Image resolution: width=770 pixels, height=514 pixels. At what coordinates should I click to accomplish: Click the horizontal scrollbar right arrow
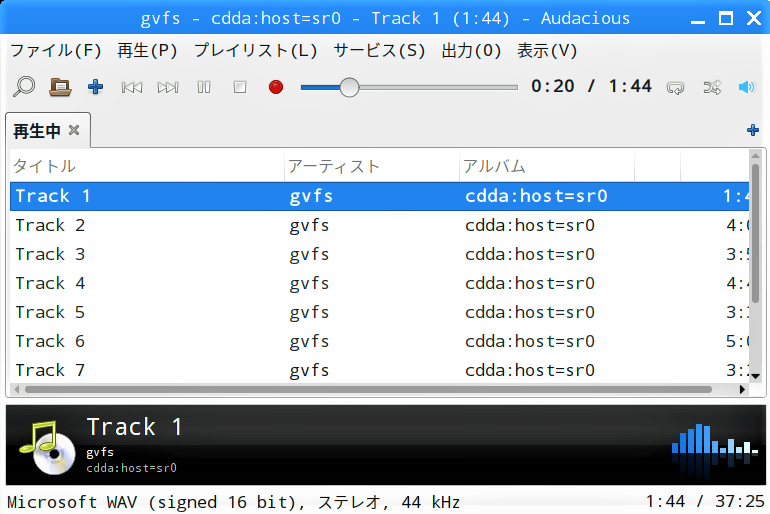tap(742, 389)
